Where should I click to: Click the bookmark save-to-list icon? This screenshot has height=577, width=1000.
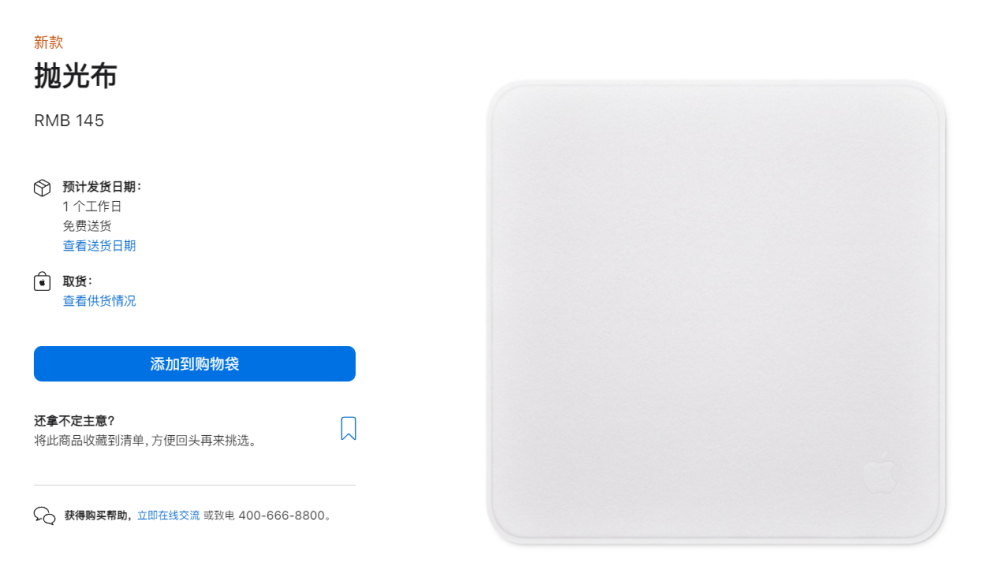[x=348, y=428]
